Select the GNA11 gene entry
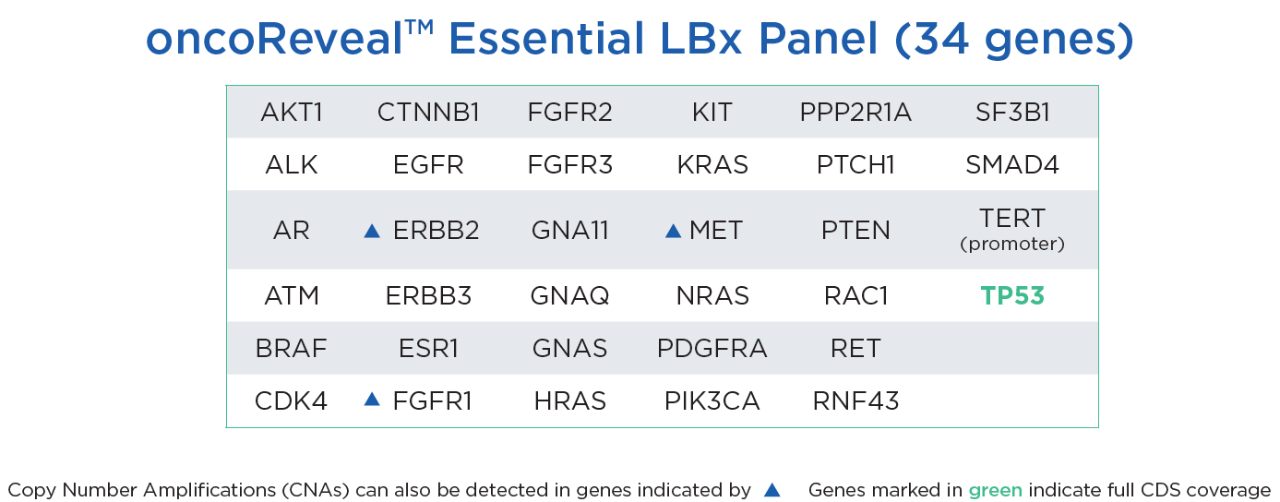 pyautogui.click(x=570, y=231)
